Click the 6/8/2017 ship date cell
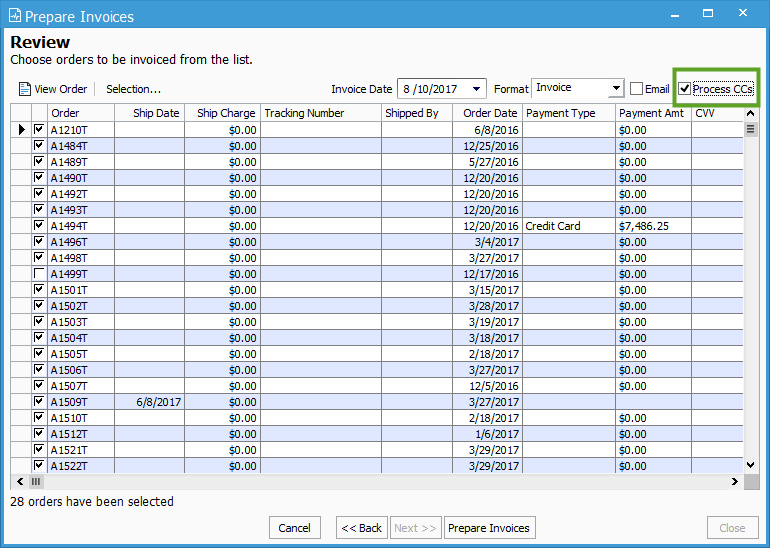Image resolution: width=770 pixels, height=548 pixels. (x=150, y=402)
